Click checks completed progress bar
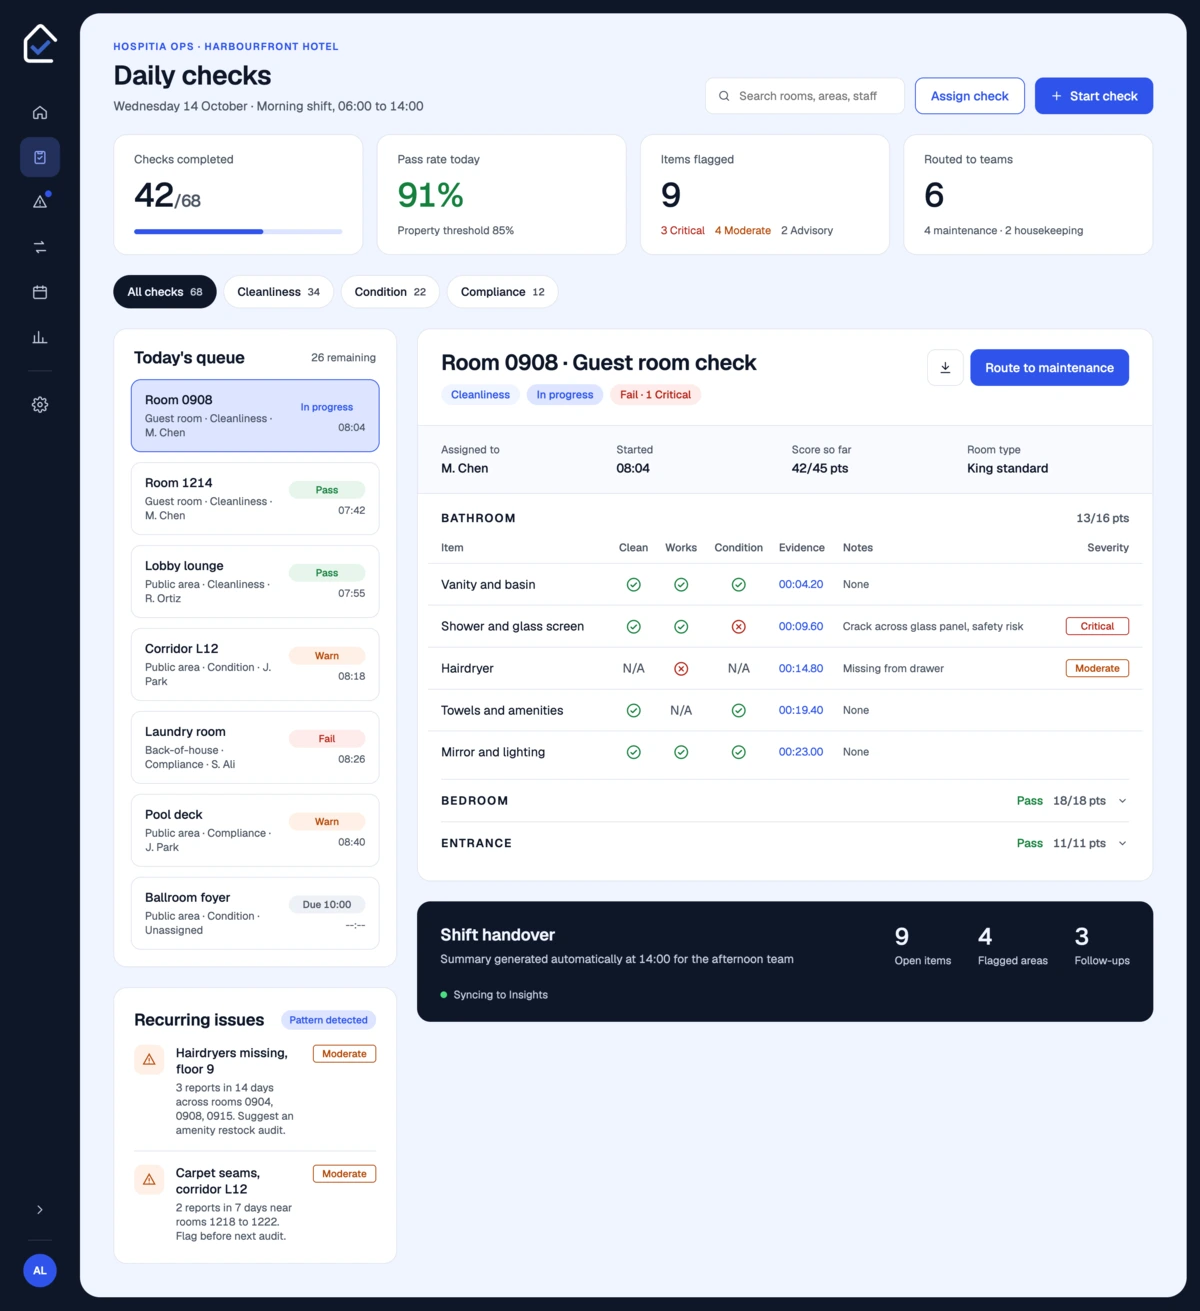This screenshot has width=1200, height=1311. point(238,232)
